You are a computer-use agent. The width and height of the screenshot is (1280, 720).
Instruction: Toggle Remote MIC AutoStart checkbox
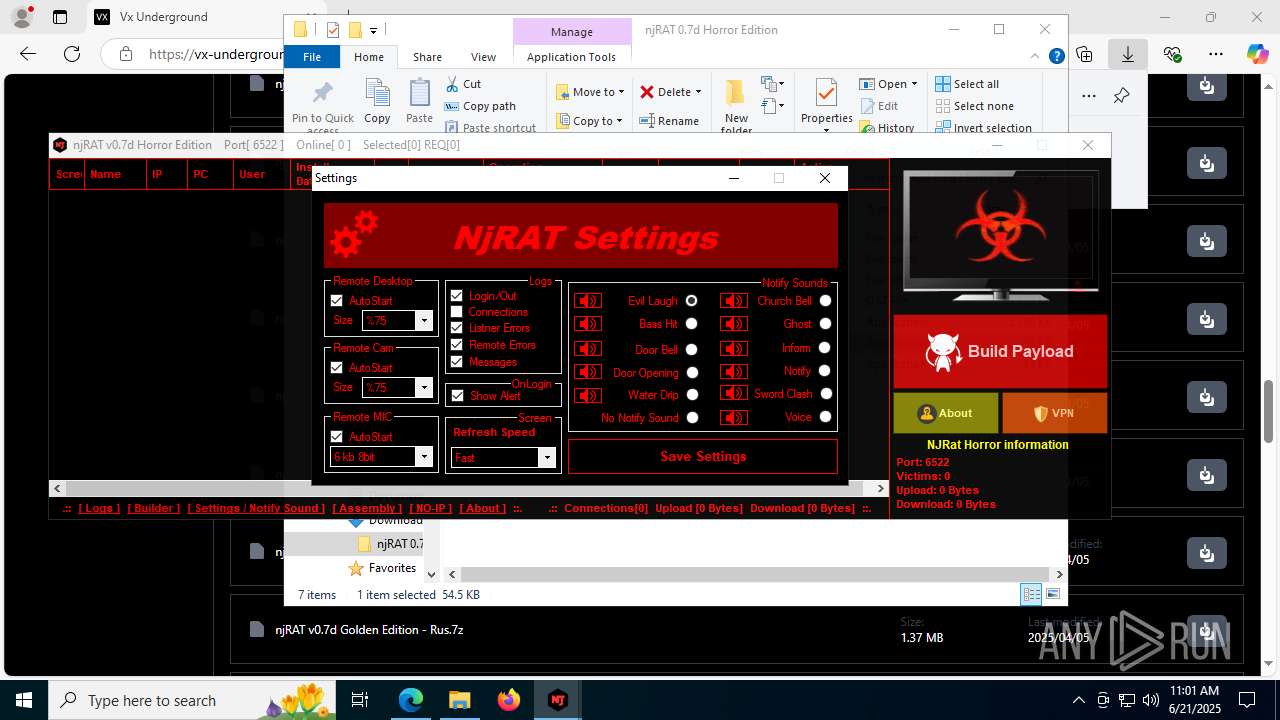click(x=337, y=436)
